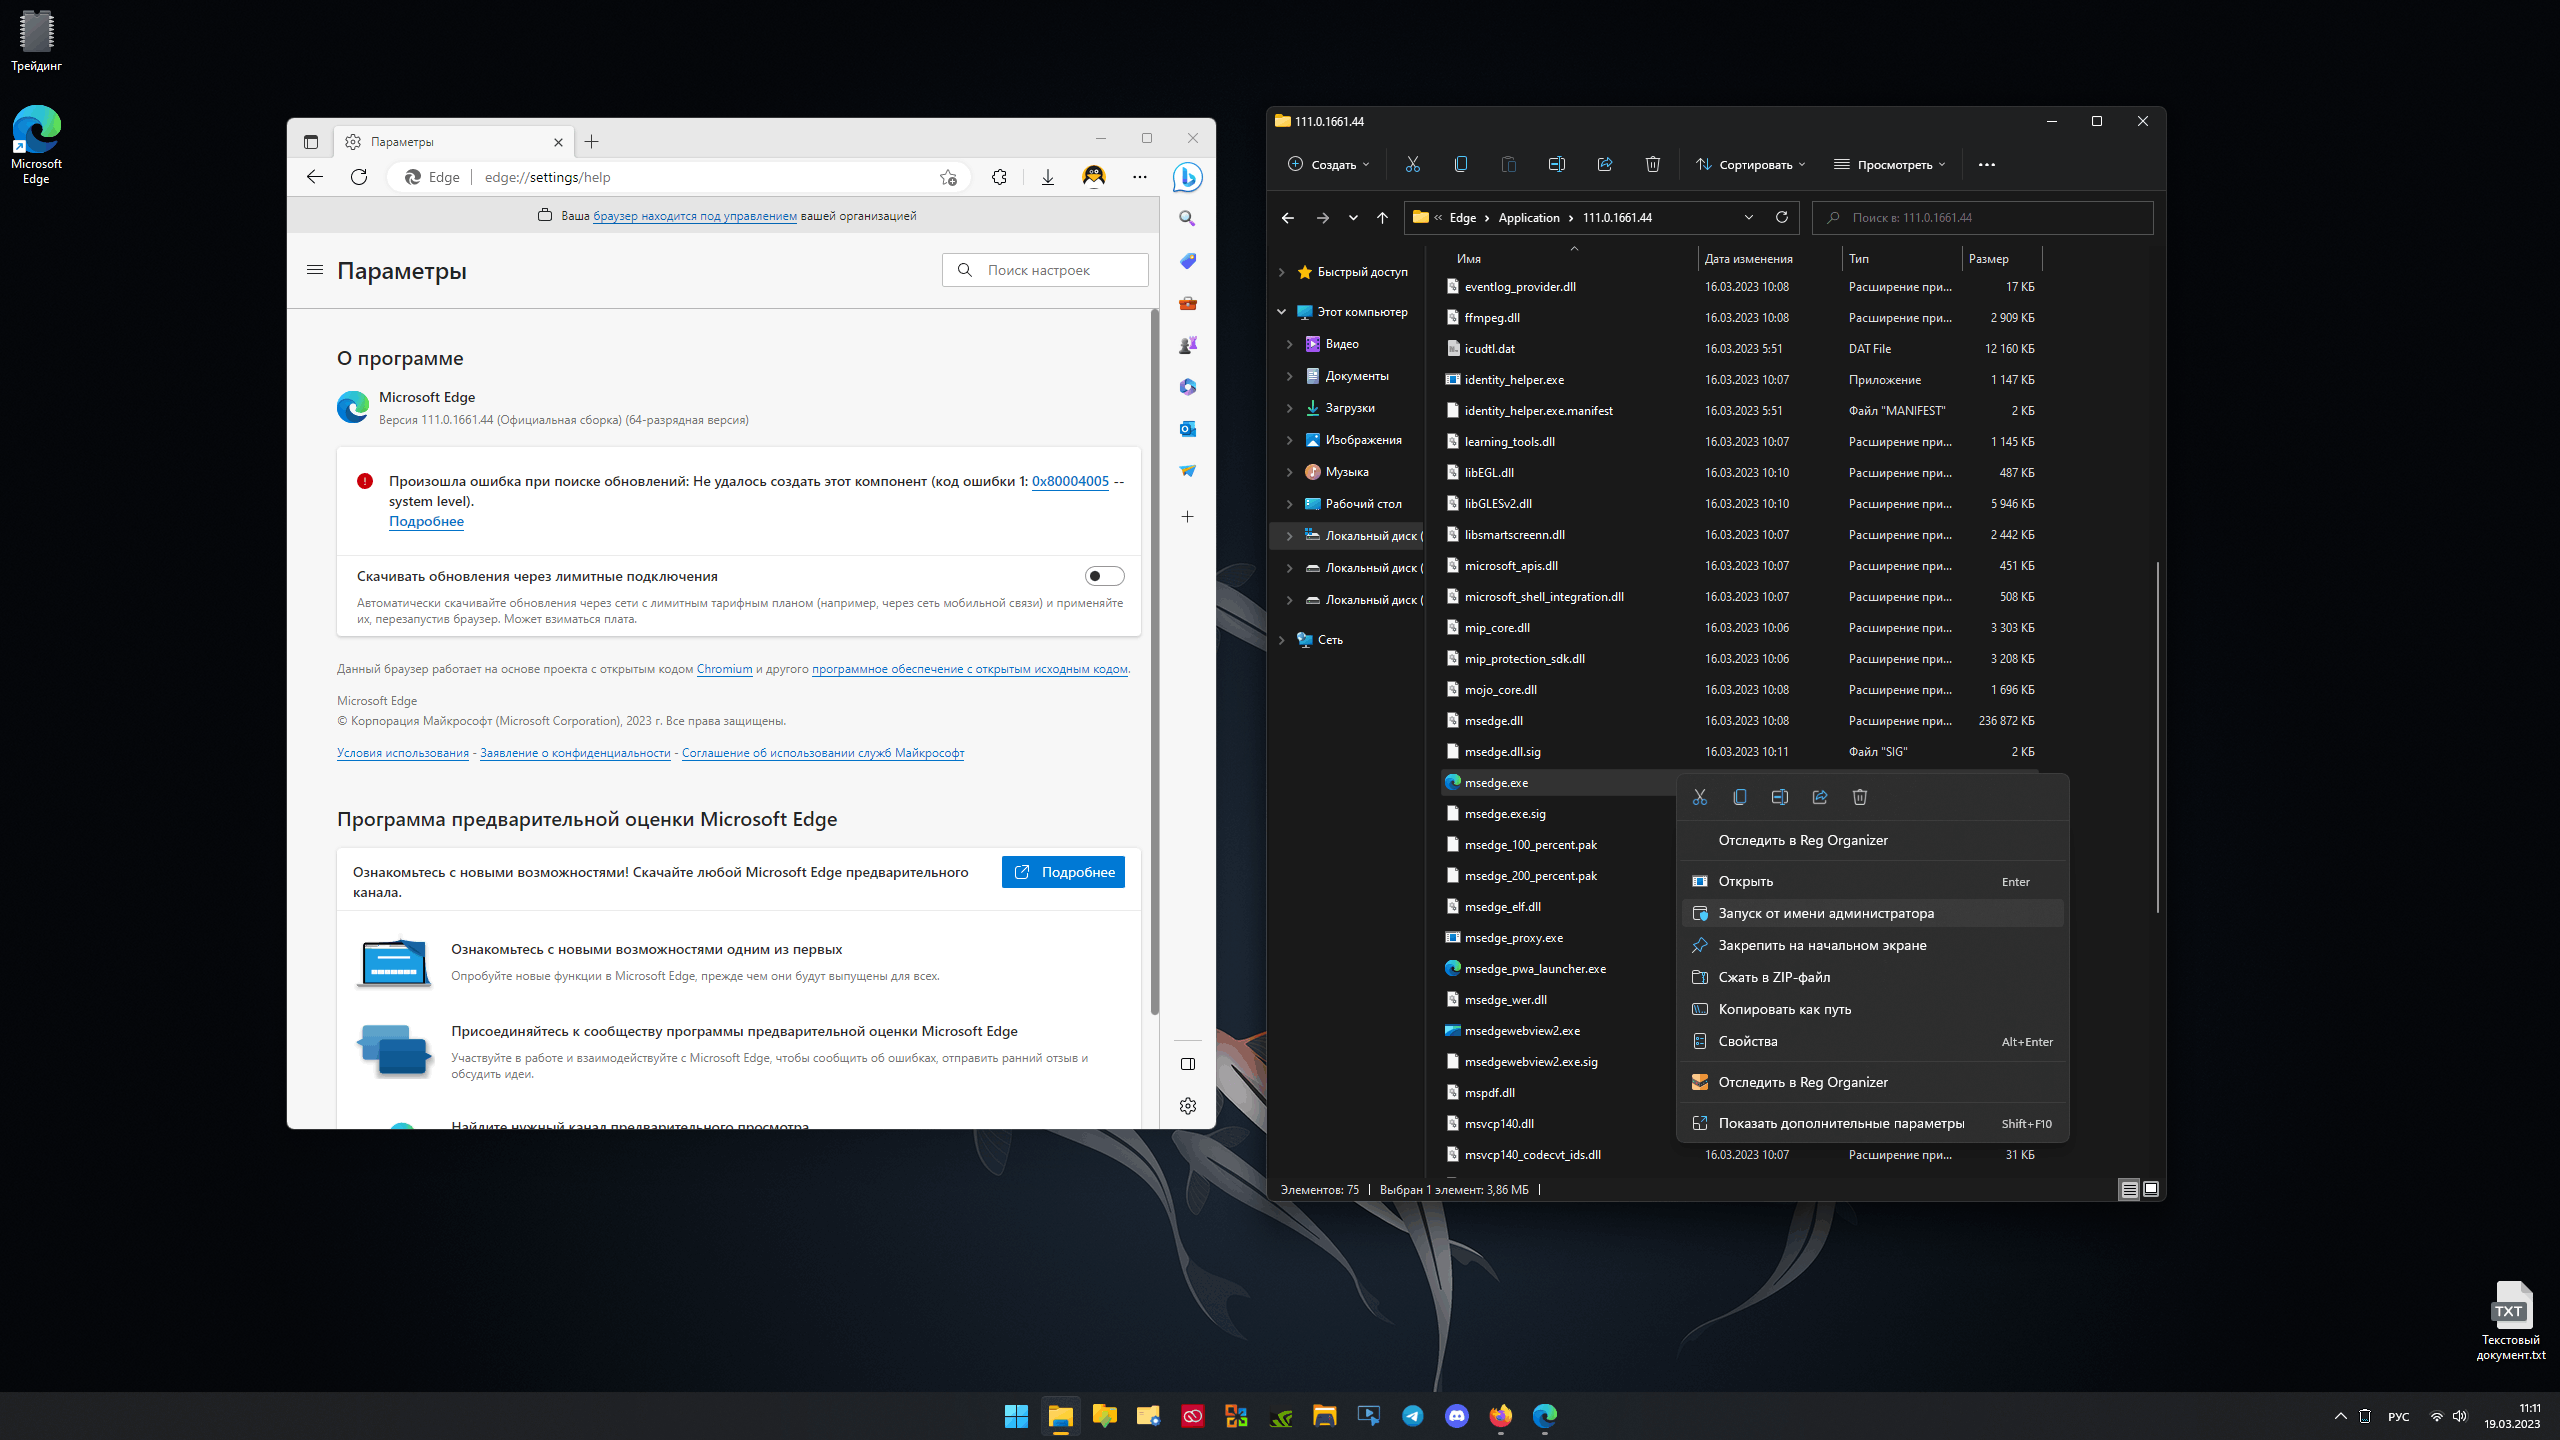This screenshot has width=2560, height=1440.
Task: Toggle downloading updates over metered connections
Action: click(x=1104, y=576)
